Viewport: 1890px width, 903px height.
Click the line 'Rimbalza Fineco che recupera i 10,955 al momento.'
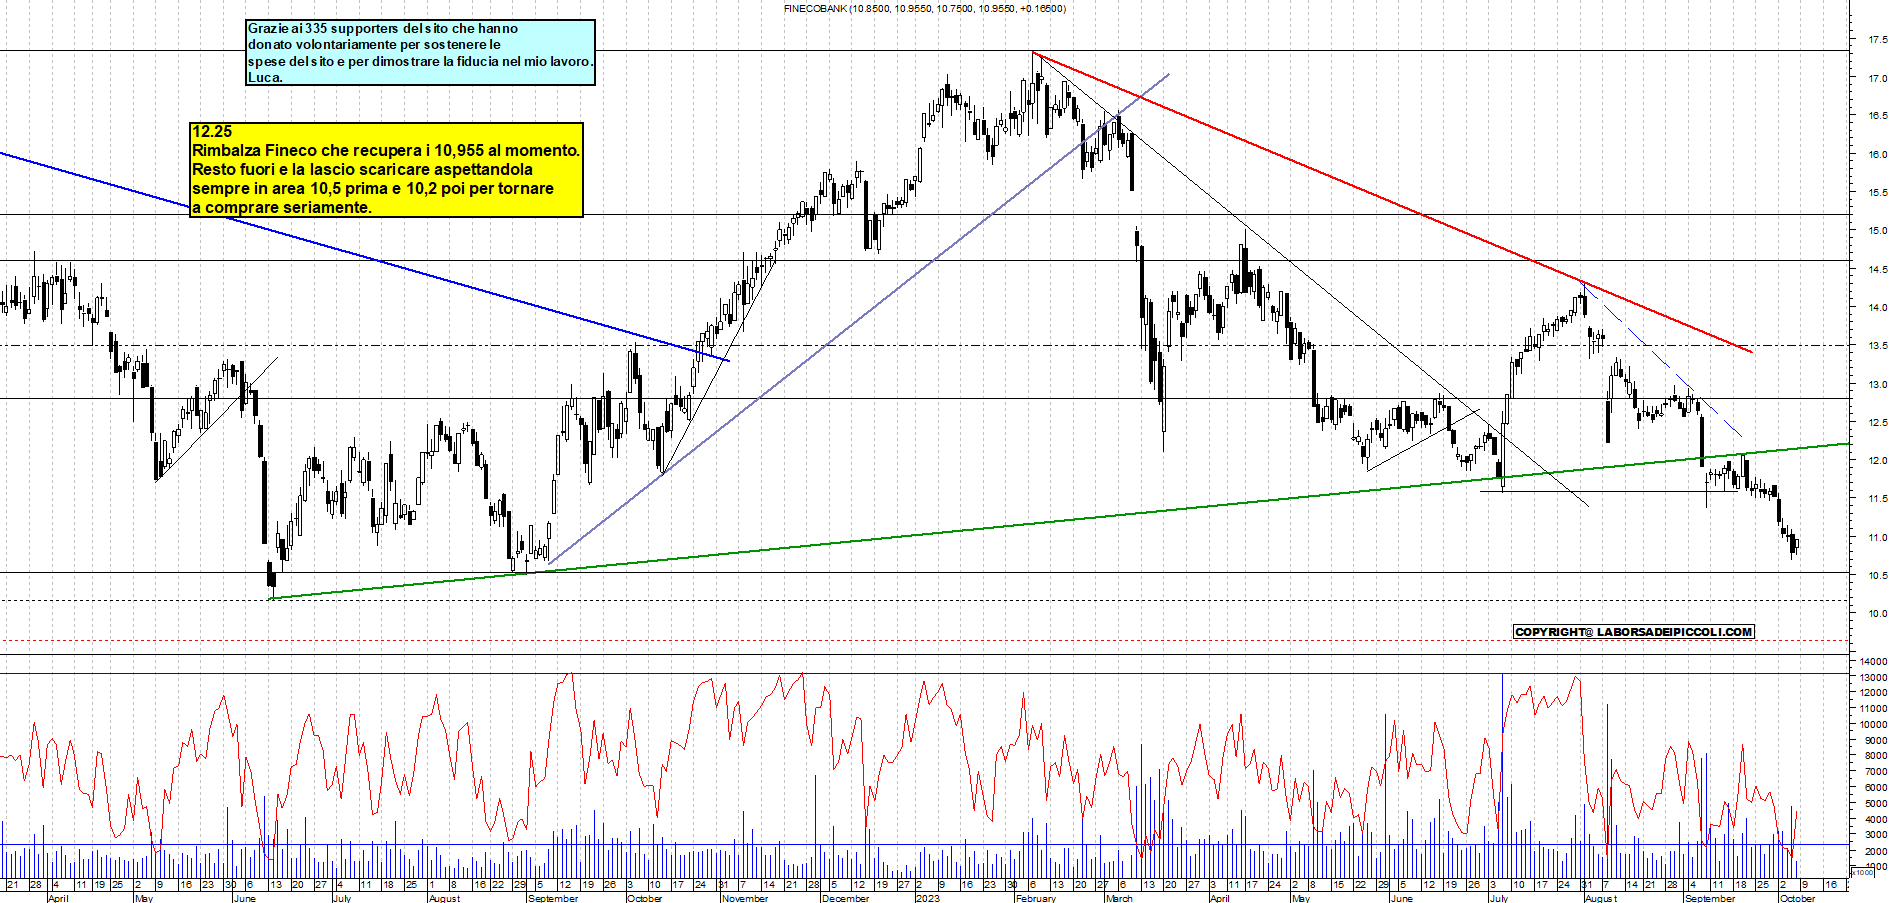(386, 150)
